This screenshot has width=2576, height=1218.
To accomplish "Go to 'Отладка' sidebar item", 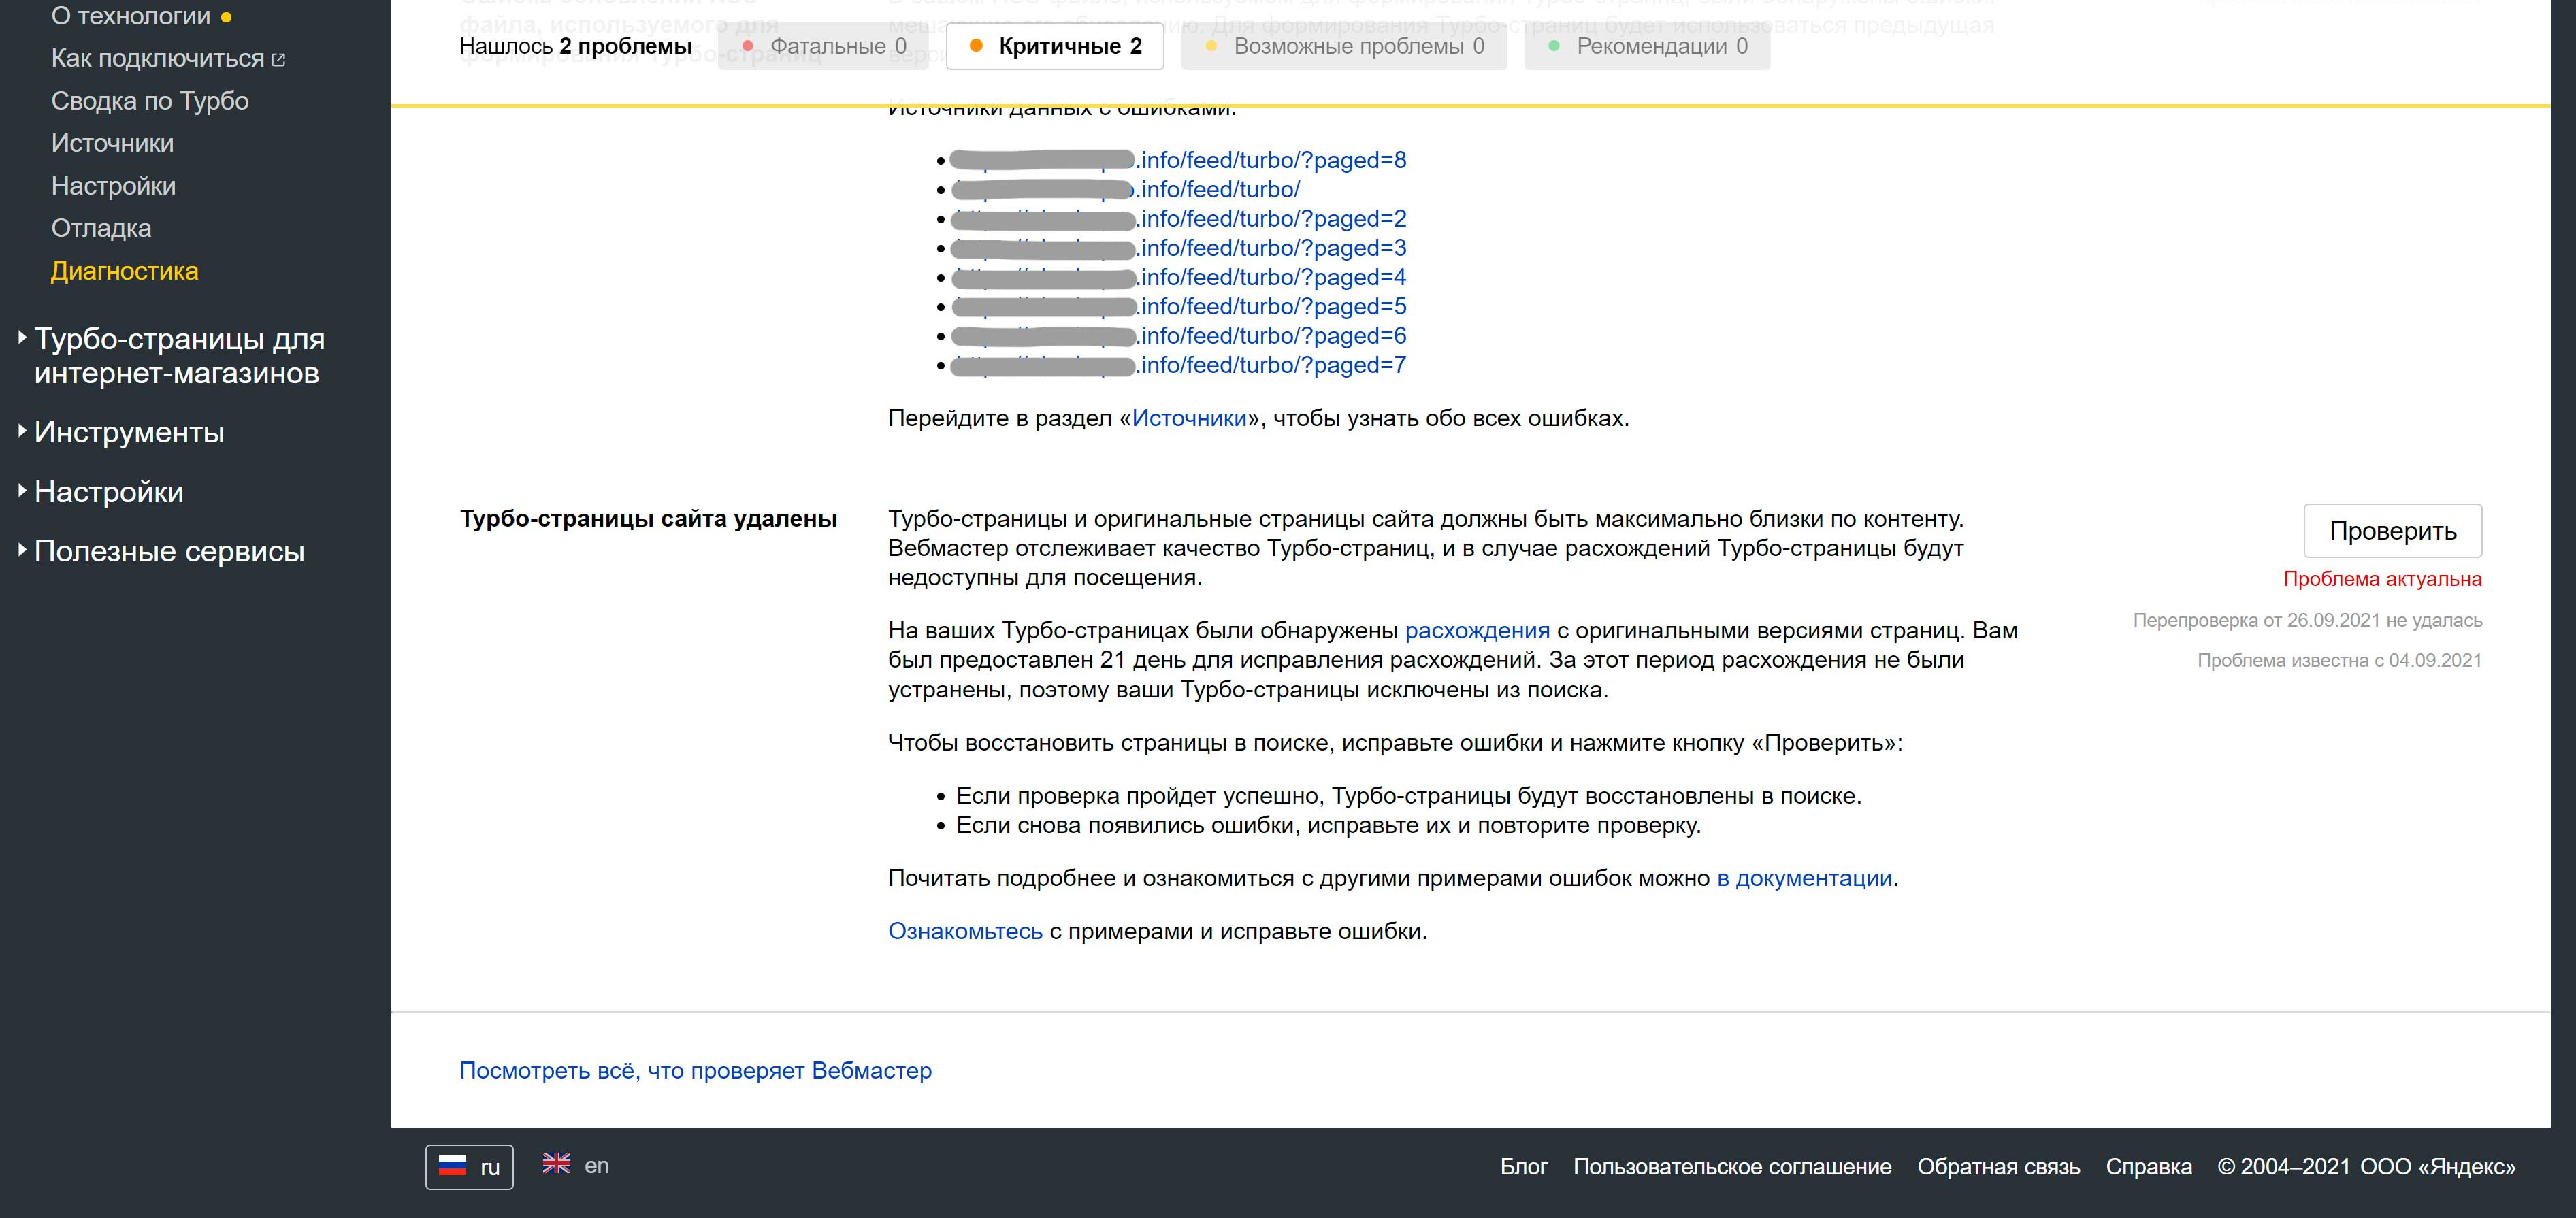I will tap(101, 228).
